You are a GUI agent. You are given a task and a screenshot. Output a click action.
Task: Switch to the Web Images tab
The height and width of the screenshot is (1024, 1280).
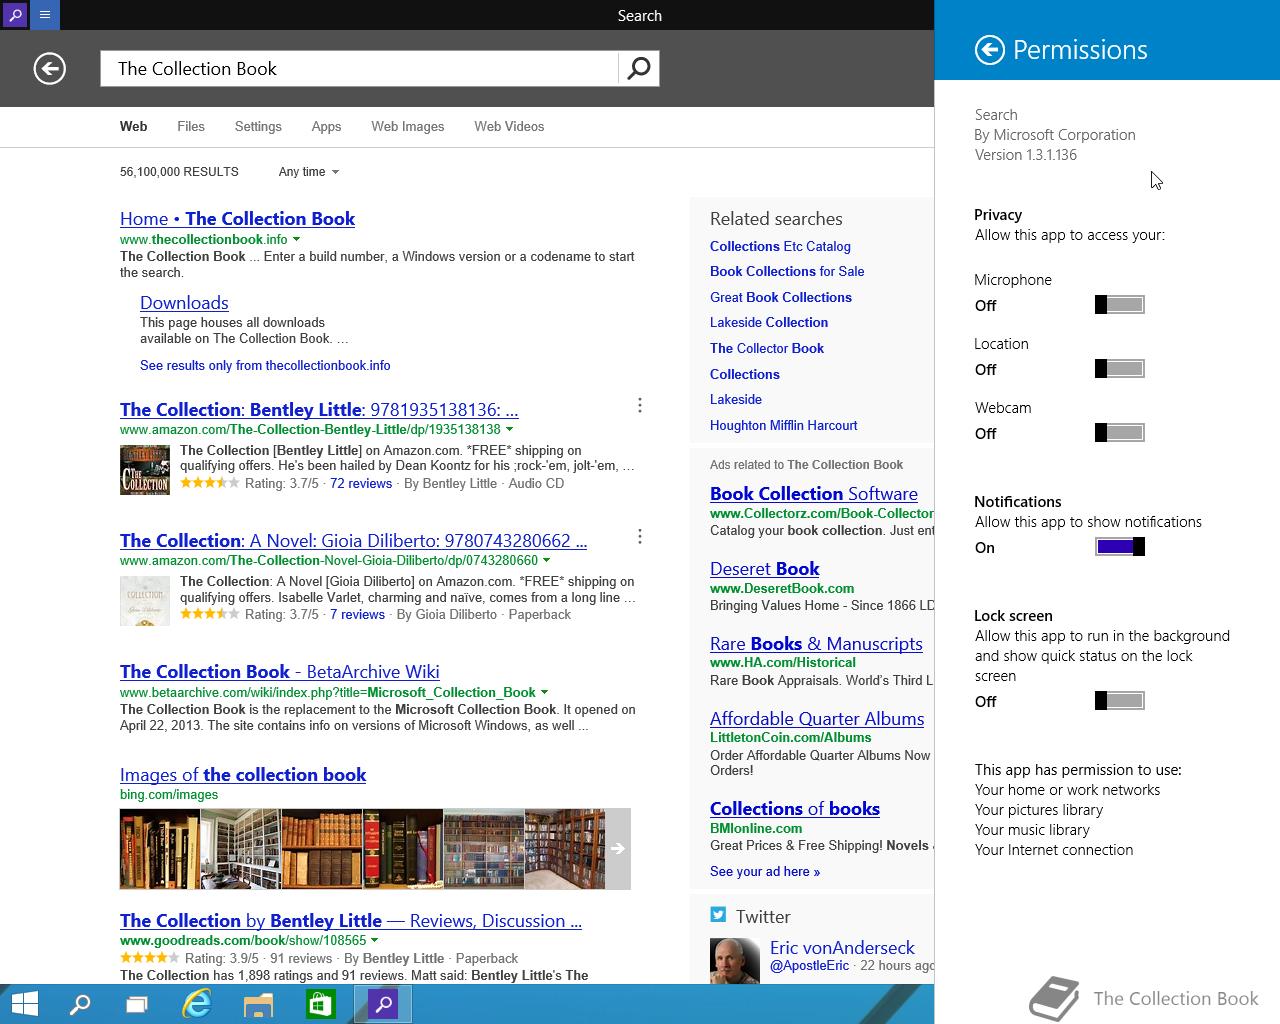click(408, 127)
